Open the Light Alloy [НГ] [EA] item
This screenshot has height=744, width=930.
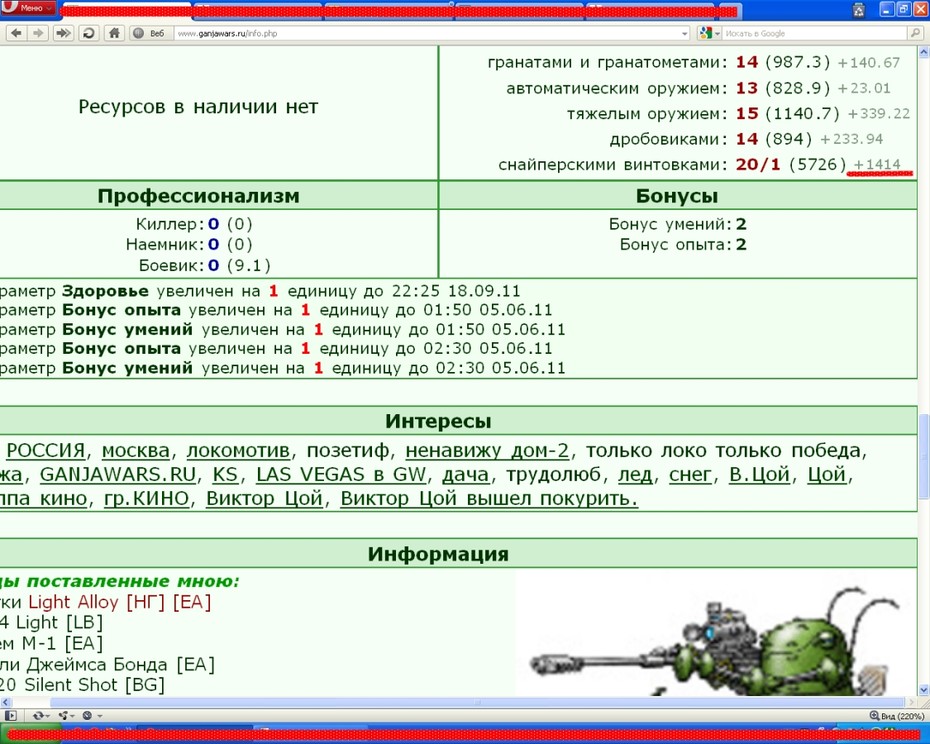point(119,602)
